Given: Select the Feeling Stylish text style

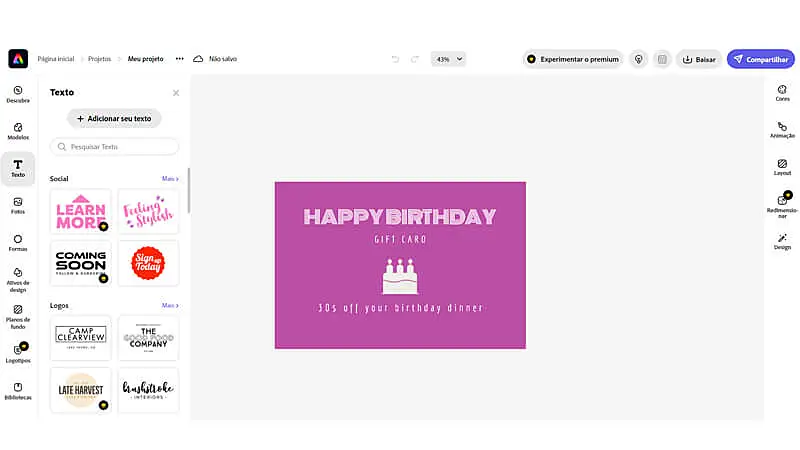Looking at the screenshot, I should tap(148, 212).
